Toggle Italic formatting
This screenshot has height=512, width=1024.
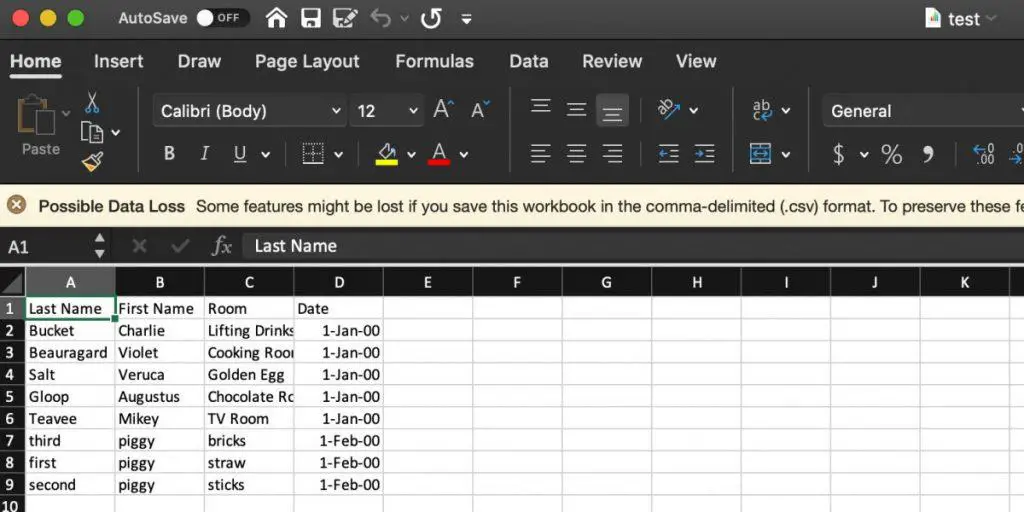point(204,153)
